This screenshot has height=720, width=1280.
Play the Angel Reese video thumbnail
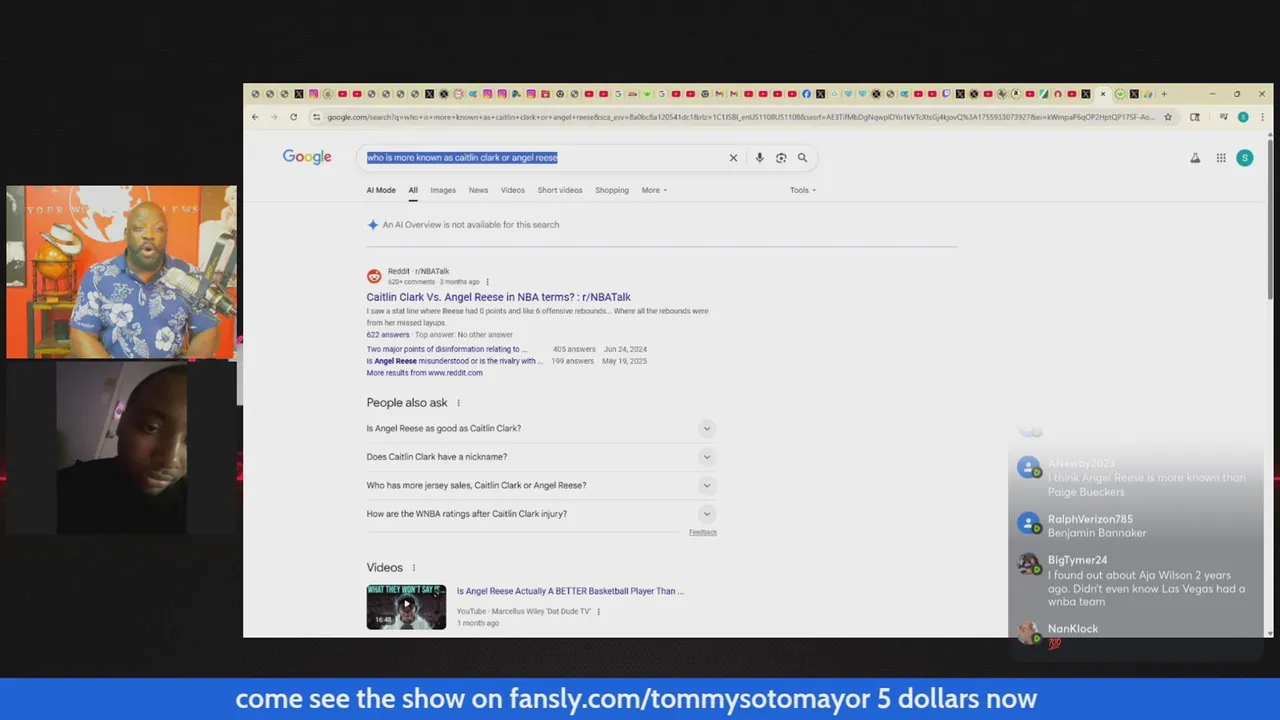pyautogui.click(x=406, y=606)
